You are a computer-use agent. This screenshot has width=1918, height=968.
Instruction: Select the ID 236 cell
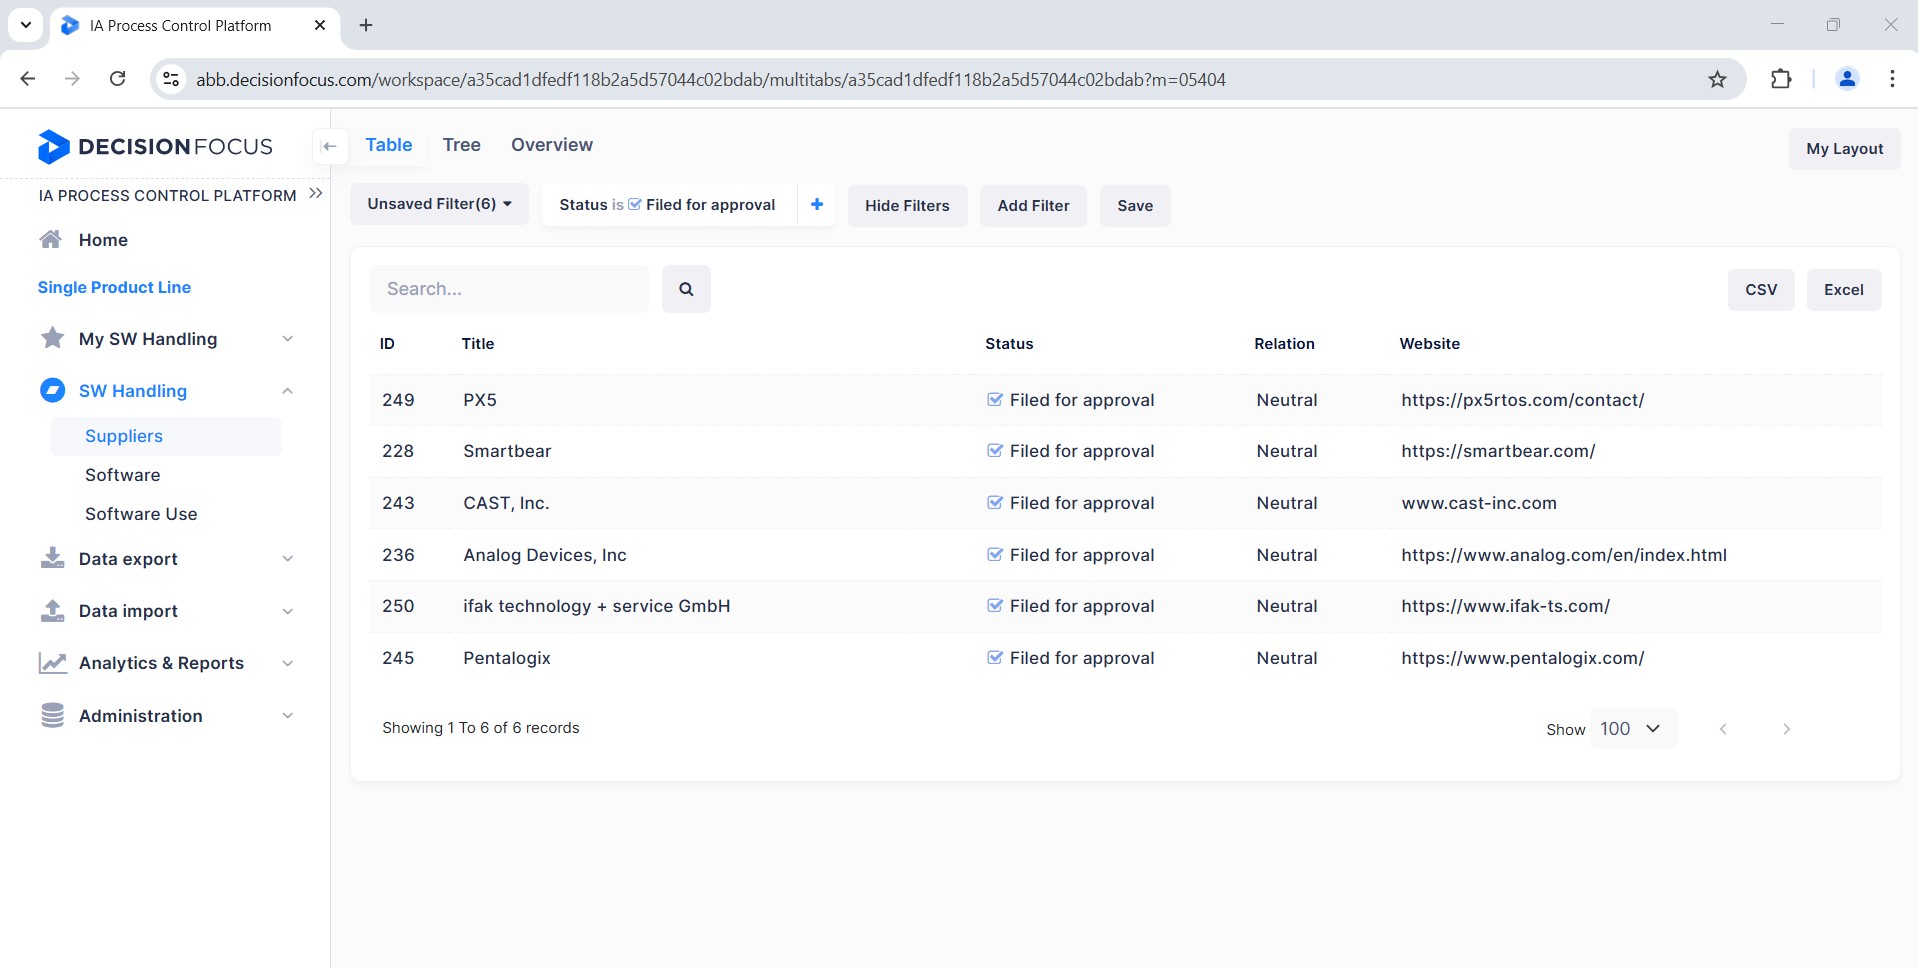click(x=398, y=555)
